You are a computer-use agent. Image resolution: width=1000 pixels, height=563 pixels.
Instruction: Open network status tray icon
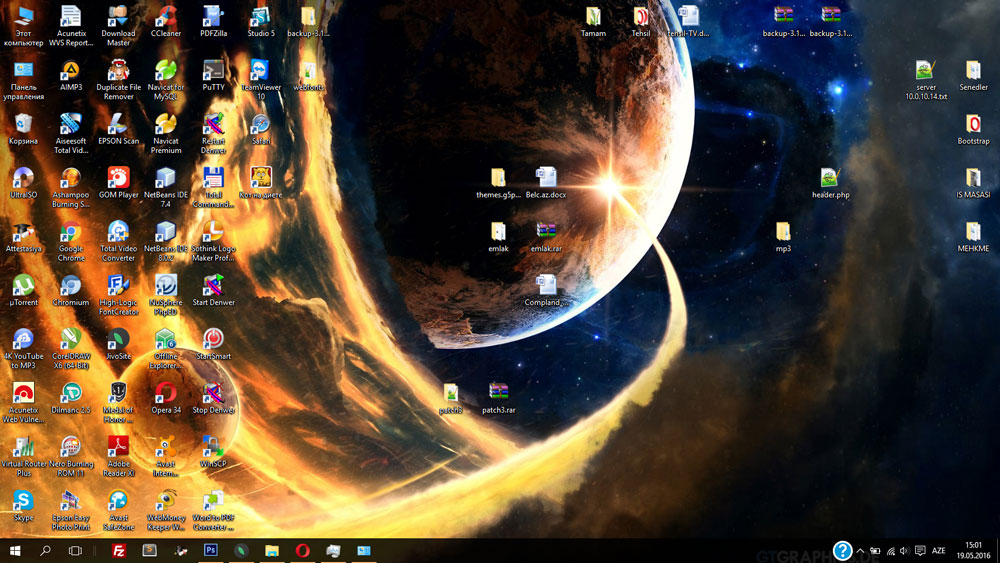tap(890, 551)
